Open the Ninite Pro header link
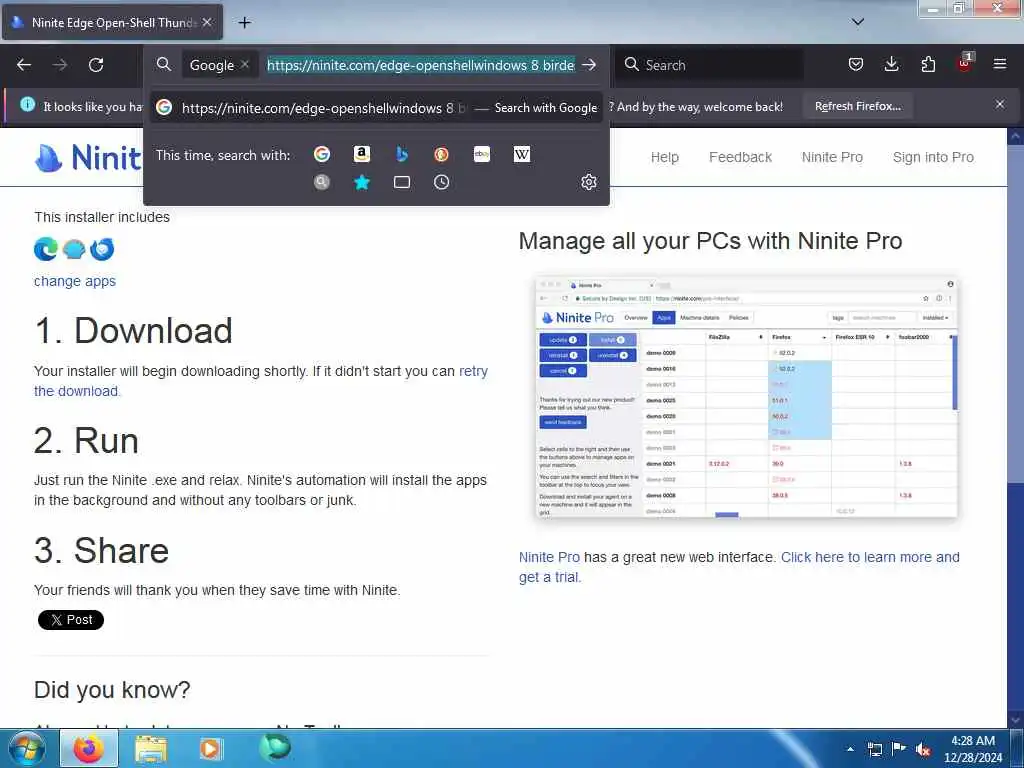 point(832,157)
